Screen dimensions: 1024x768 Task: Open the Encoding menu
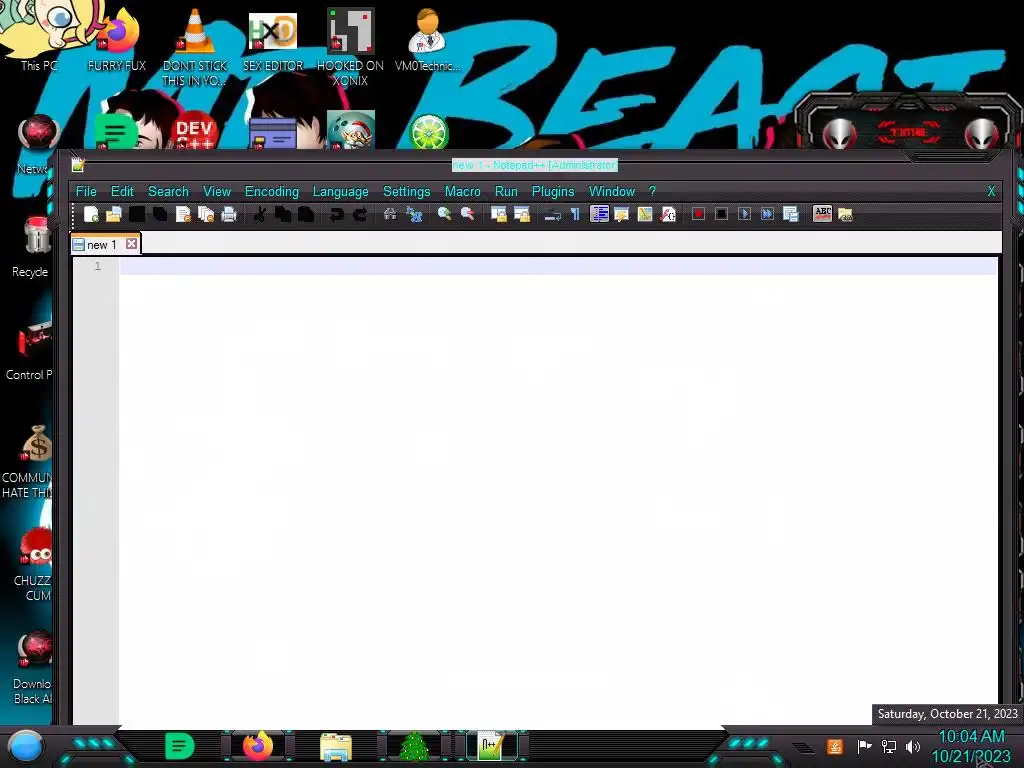click(272, 191)
